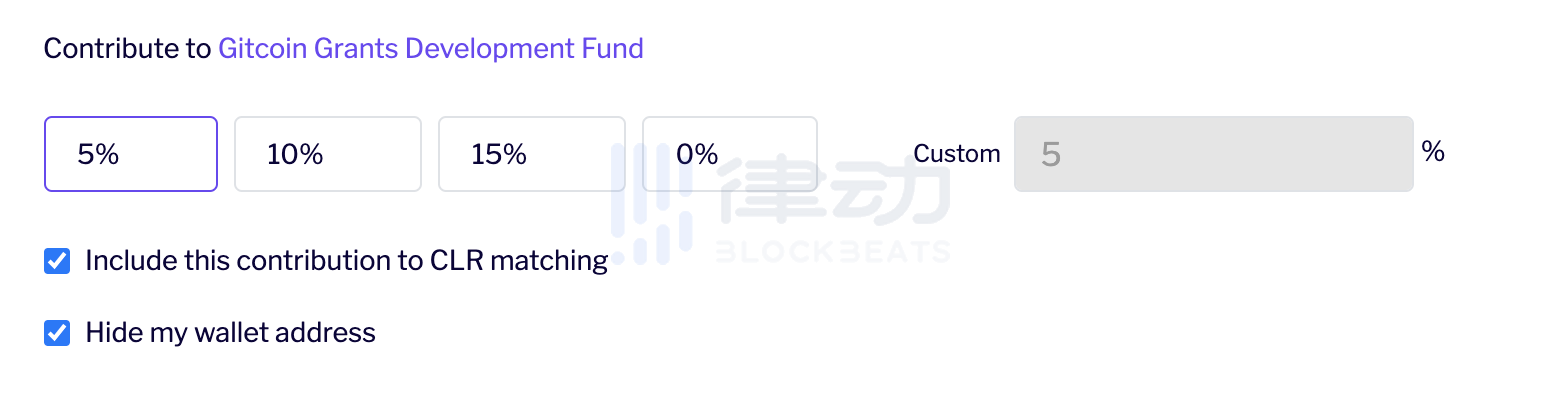Choose the 10% contribution option
This screenshot has height=408, width=1562.
[x=328, y=154]
